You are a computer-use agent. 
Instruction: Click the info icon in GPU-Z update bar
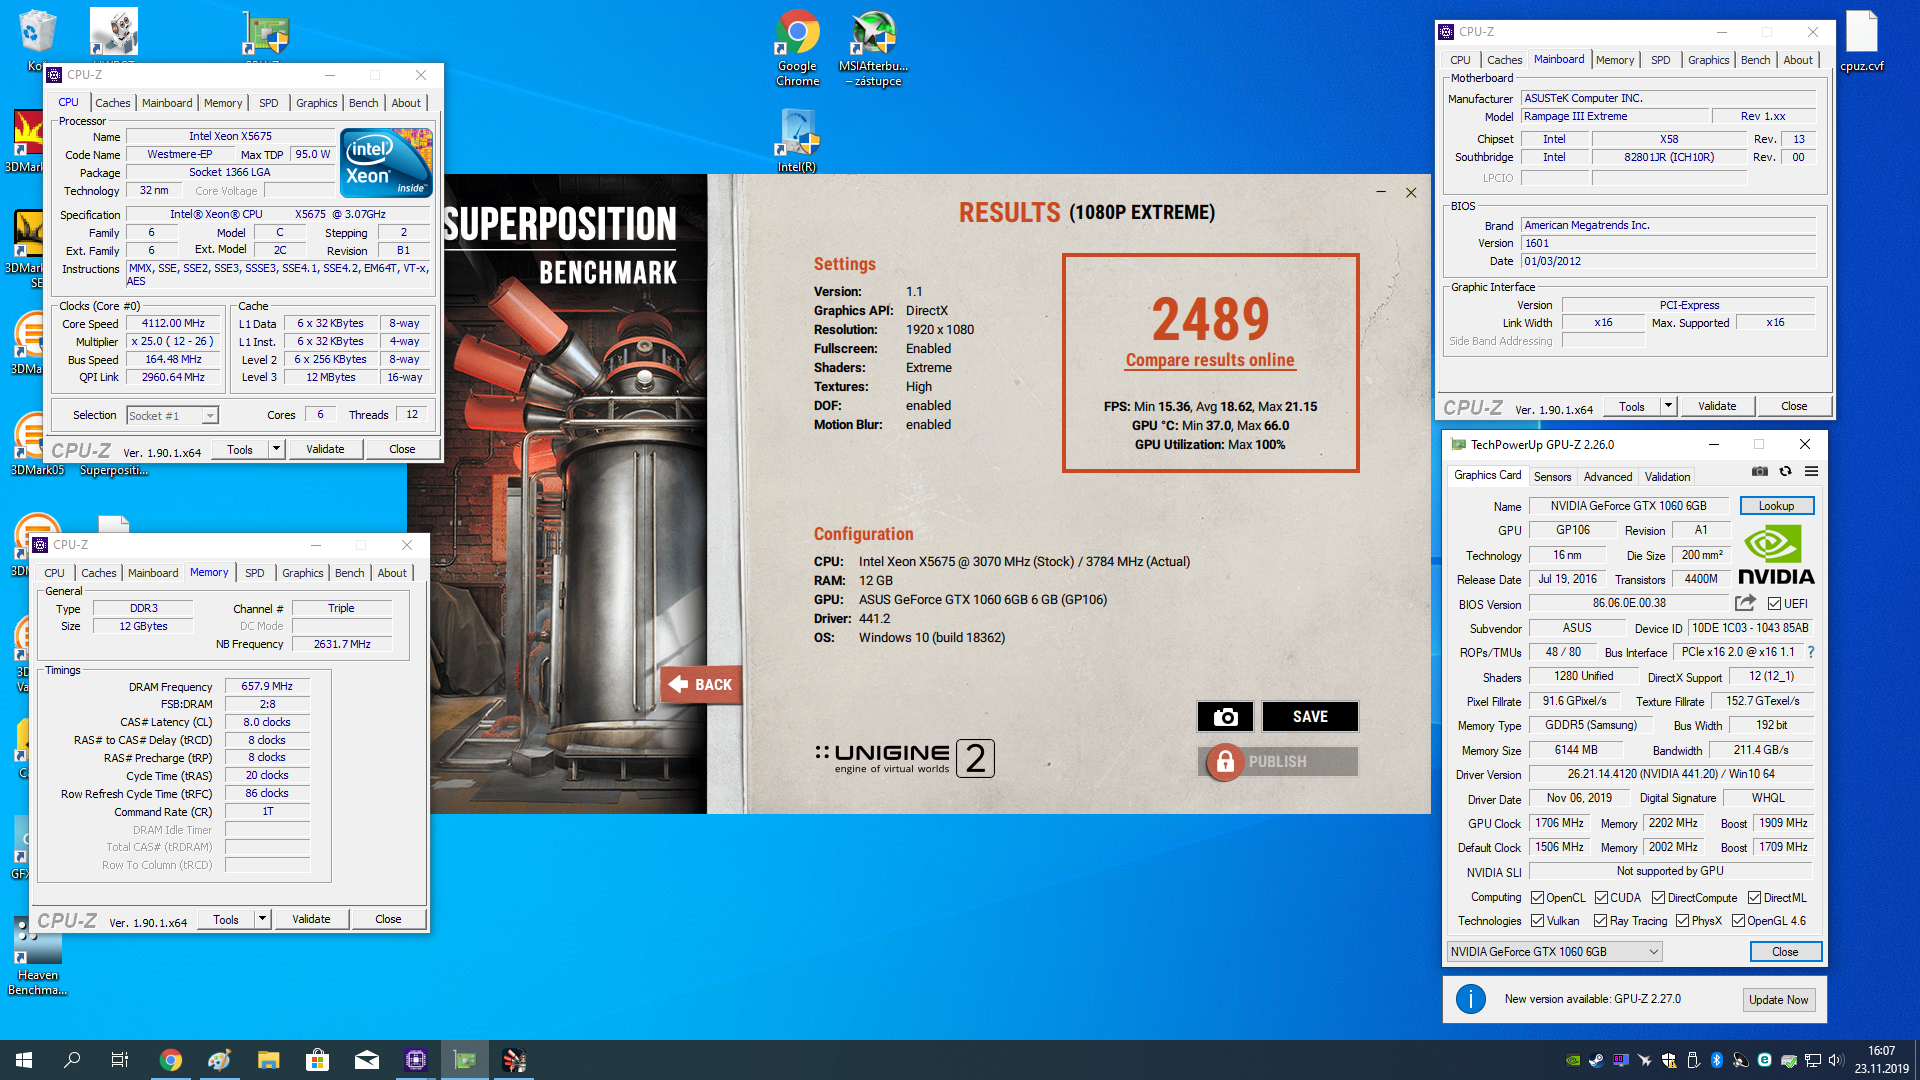1470,999
